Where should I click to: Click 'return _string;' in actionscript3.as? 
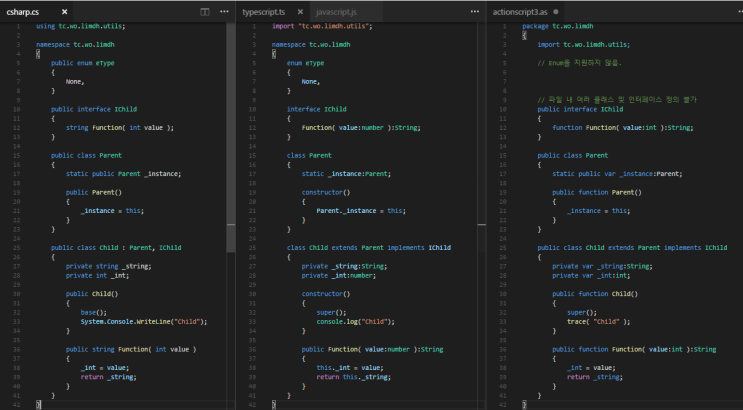click(x=595, y=377)
